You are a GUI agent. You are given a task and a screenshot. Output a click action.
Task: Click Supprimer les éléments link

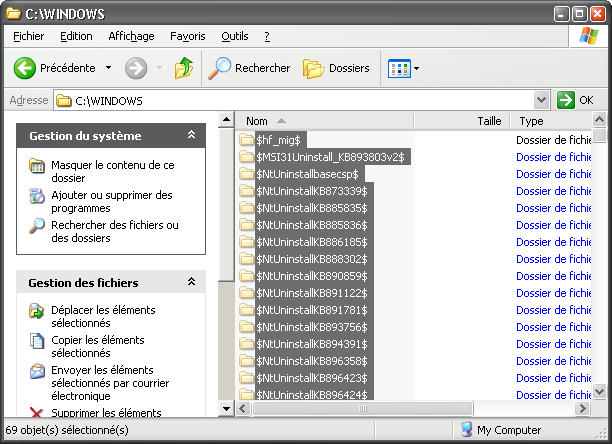coord(106,412)
